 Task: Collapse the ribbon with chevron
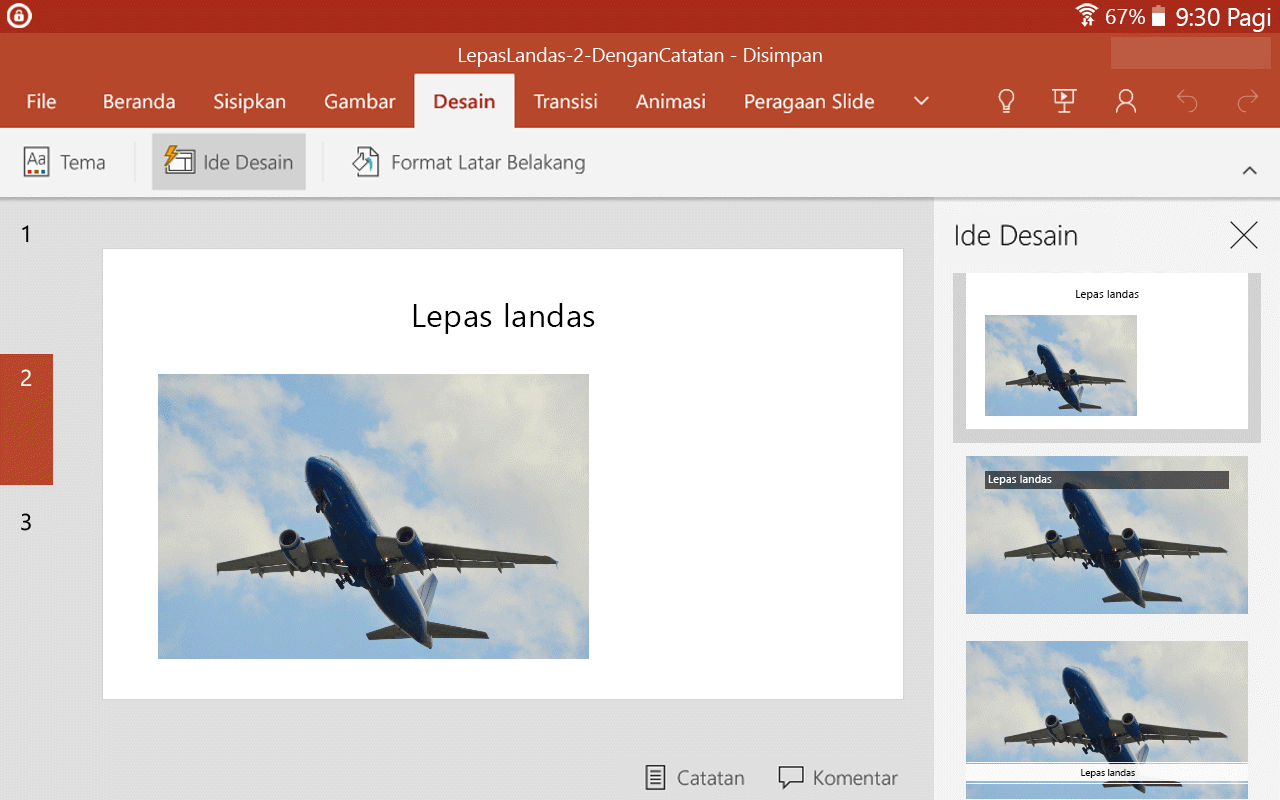point(1249,171)
